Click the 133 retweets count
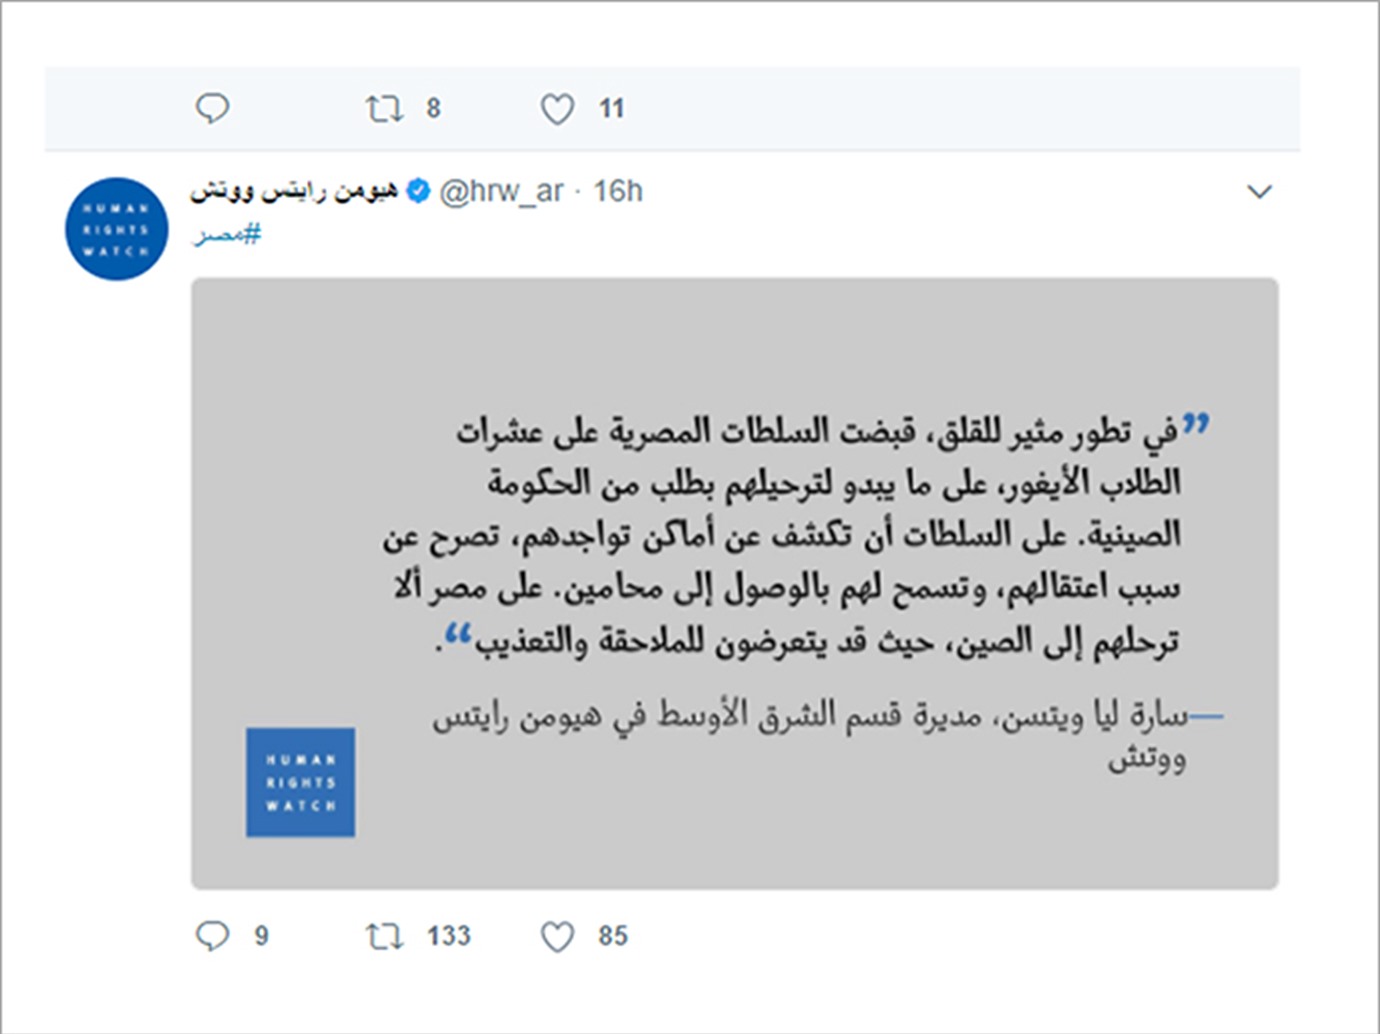Image resolution: width=1380 pixels, height=1034 pixels. coord(448,936)
